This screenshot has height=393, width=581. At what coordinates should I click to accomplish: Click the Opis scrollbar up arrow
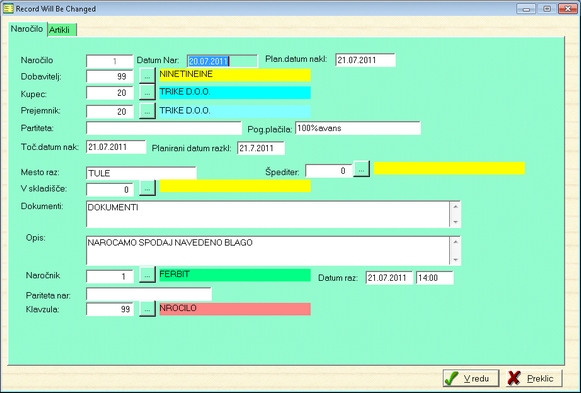tap(455, 242)
